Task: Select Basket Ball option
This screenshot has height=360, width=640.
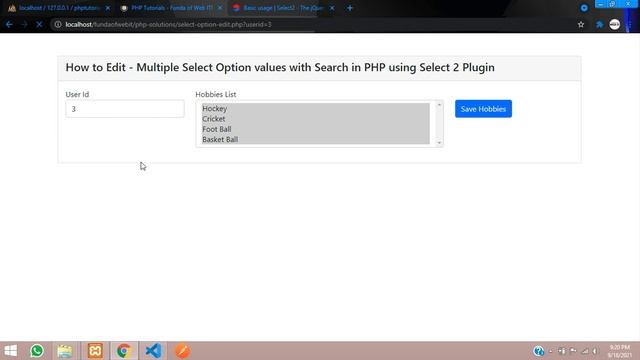Action: coord(316,139)
